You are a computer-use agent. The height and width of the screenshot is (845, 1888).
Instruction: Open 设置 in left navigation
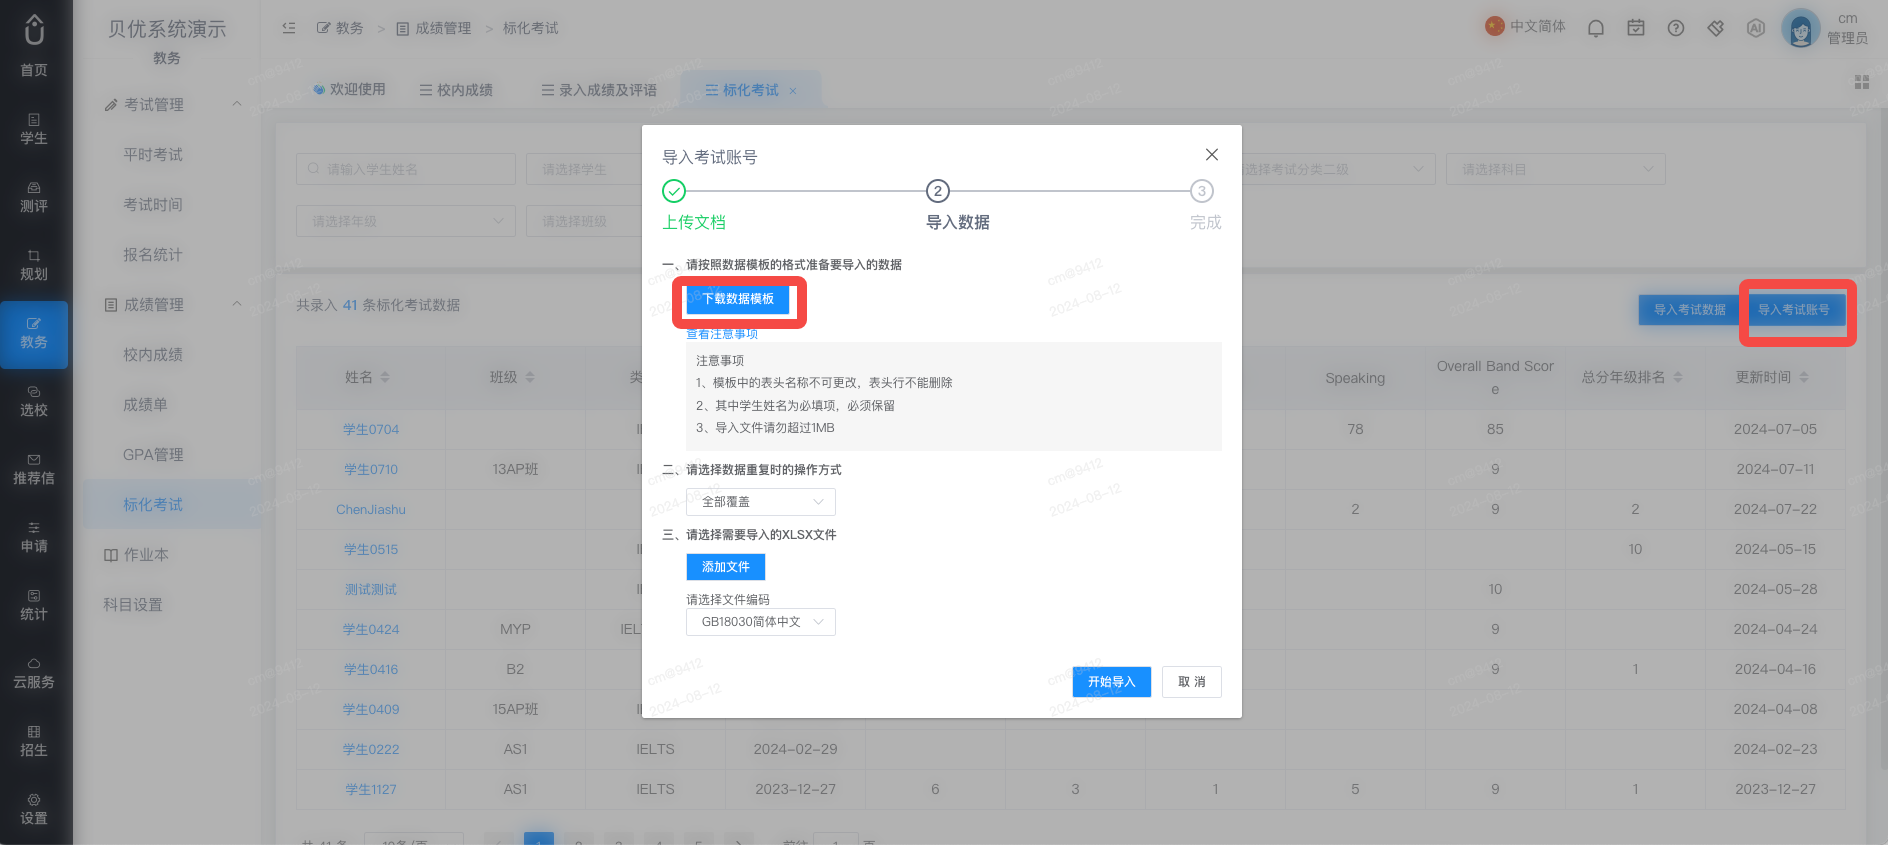pyautogui.click(x=34, y=808)
